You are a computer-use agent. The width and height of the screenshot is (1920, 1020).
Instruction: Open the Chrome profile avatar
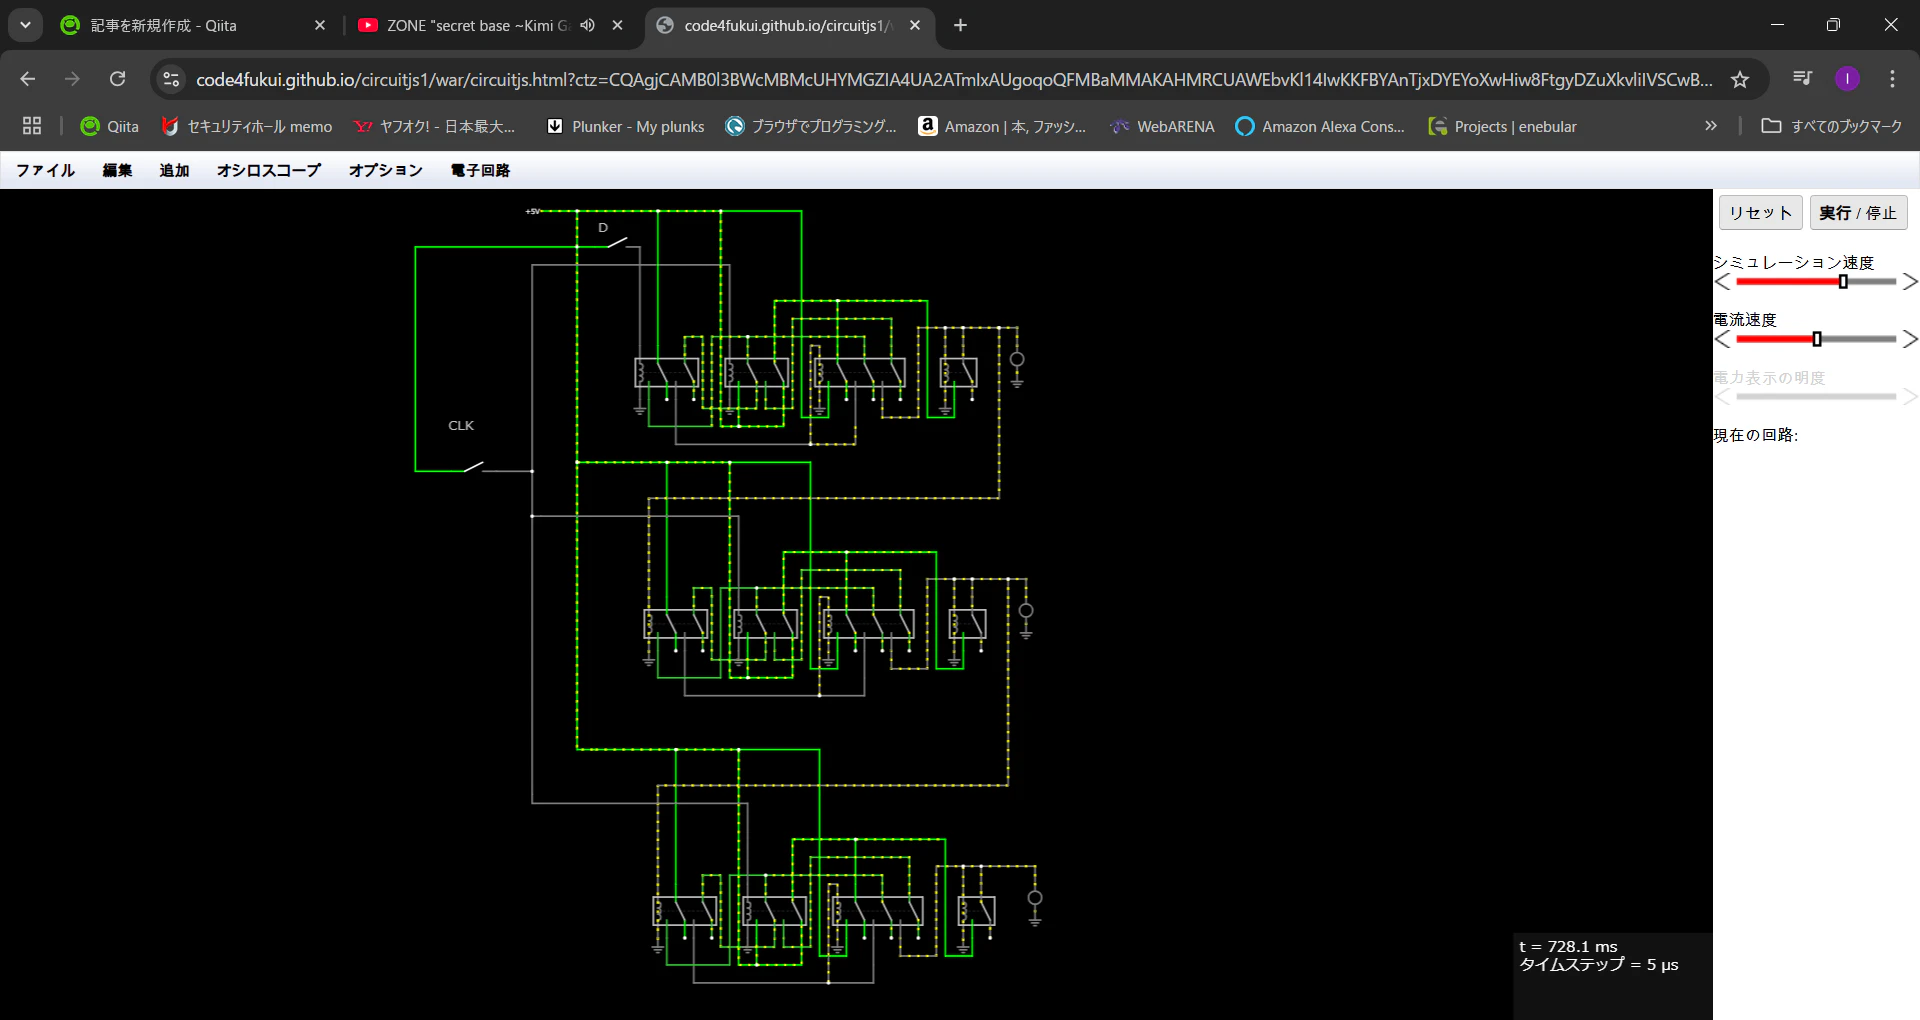[x=1847, y=78]
